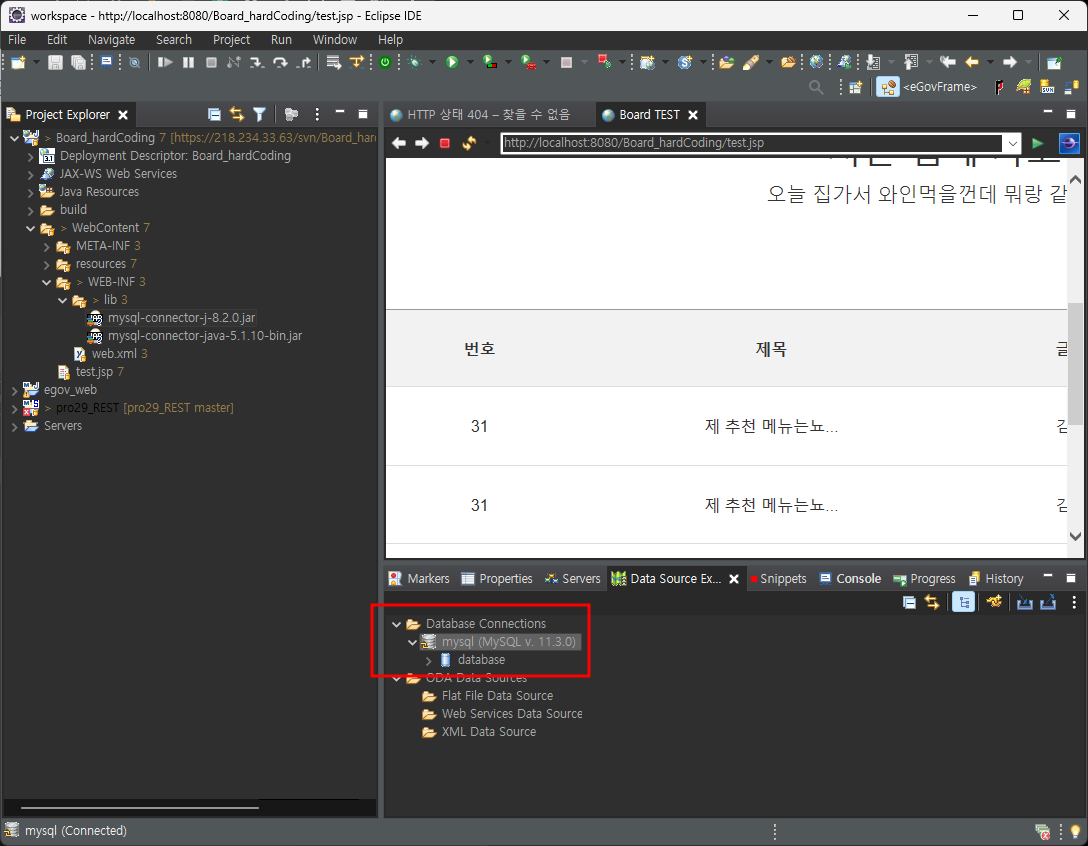Screen dimensions: 1088x846
Task: Click the tip of the day lightbulb
Action: pos(1076,831)
